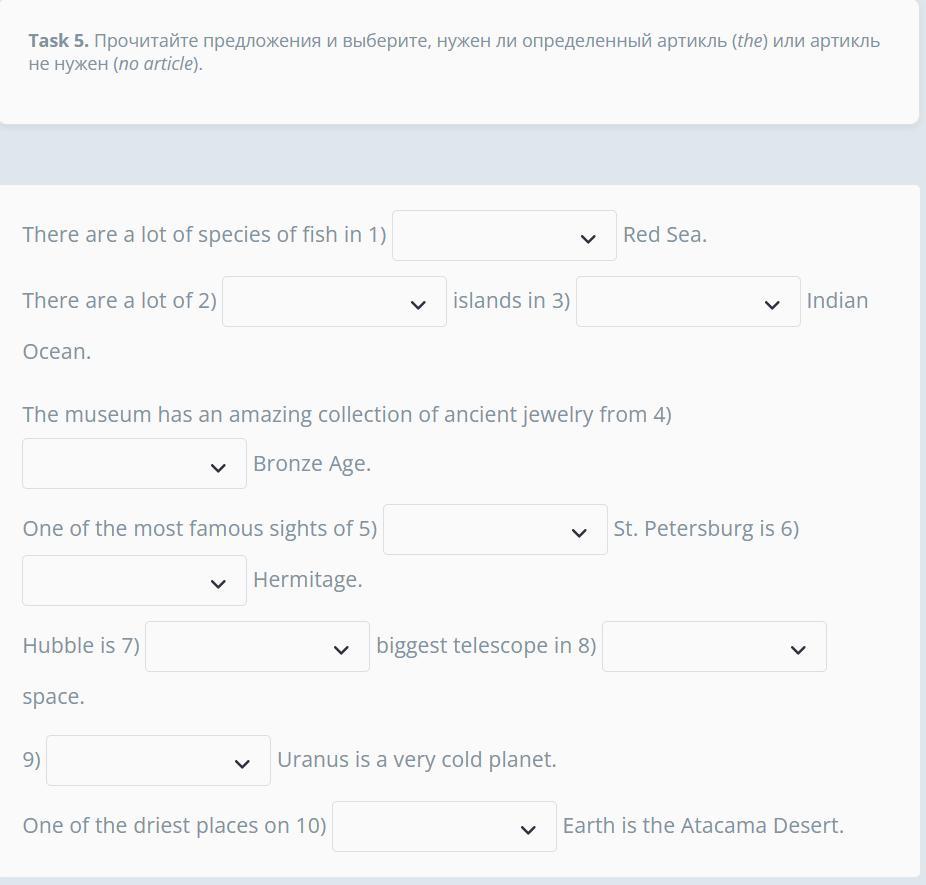The image size is (926, 885).
Task: Click the sentence beginning 'The museum has'
Action: click(x=347, y=415)
